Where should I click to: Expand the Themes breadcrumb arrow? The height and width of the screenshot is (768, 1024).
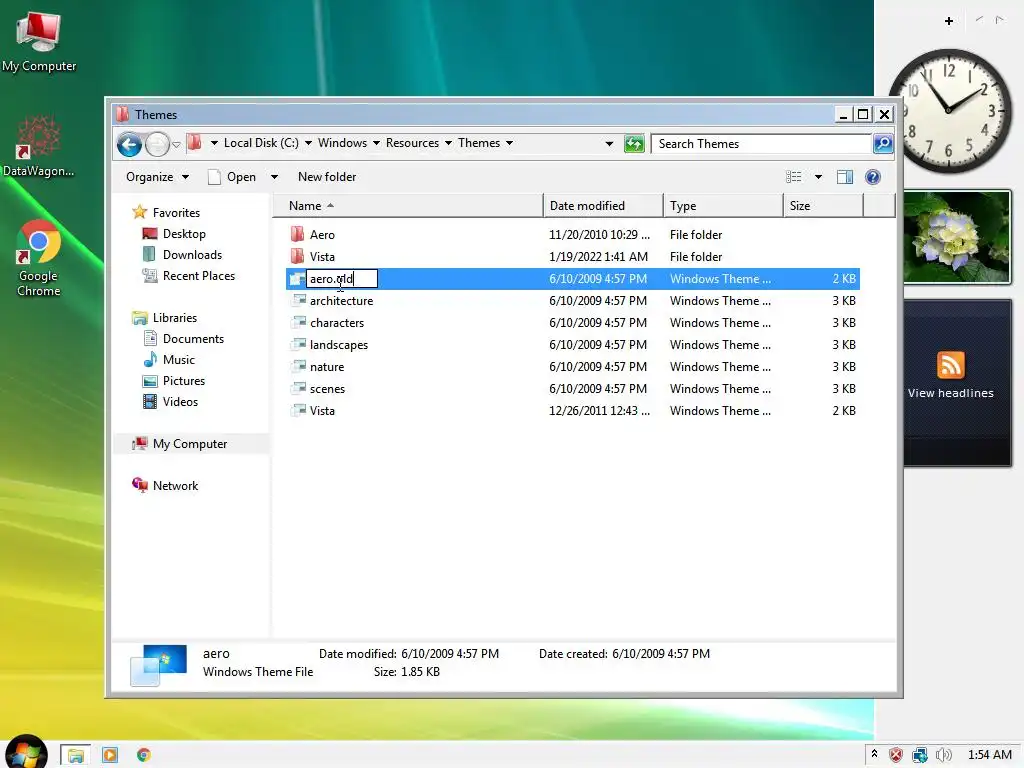(509, 143)
